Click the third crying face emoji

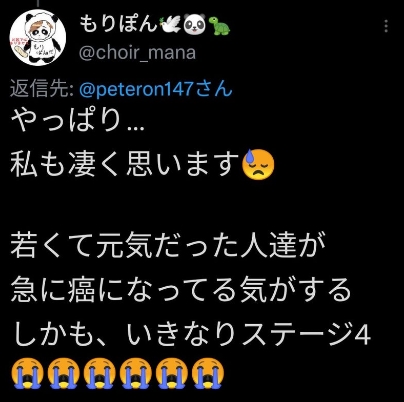click(100, 374)
